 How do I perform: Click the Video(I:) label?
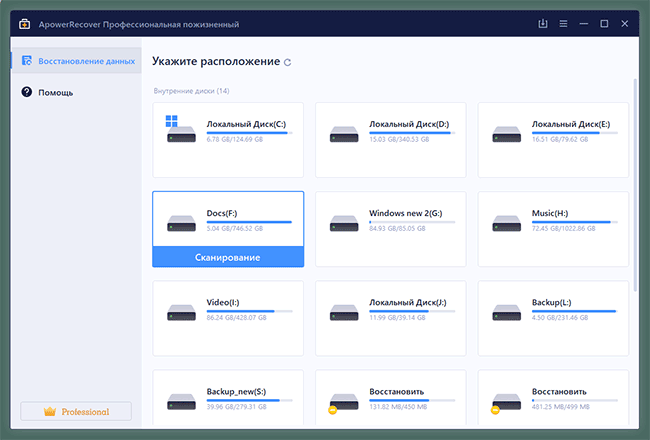(x=223, y=302)
